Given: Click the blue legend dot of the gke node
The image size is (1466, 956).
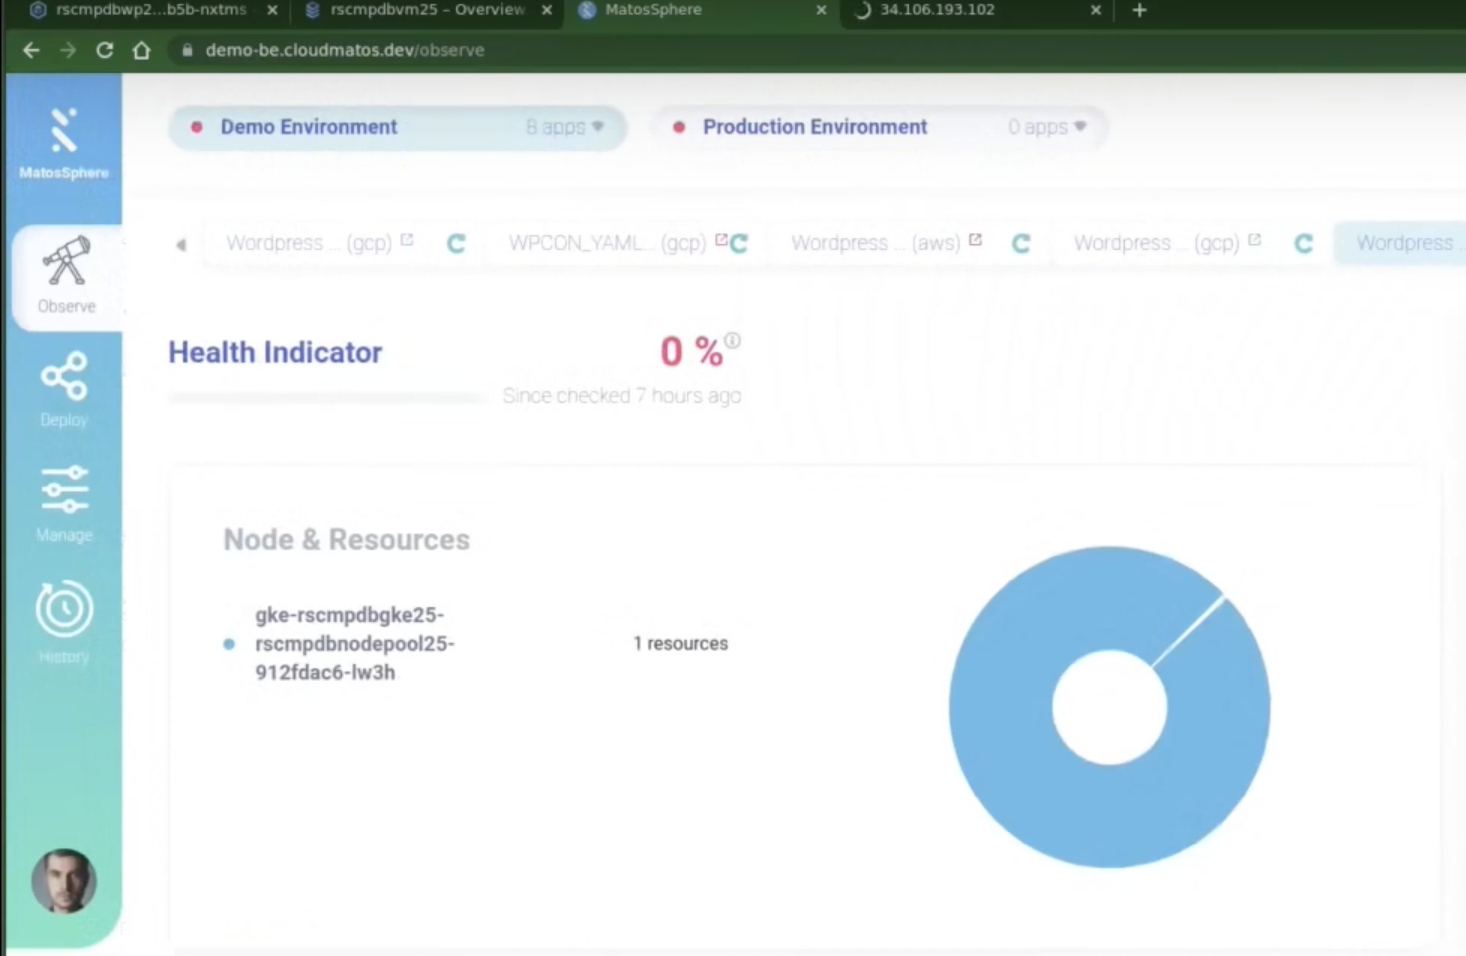Looking at the screenshot, I should [x=229, y=644].
